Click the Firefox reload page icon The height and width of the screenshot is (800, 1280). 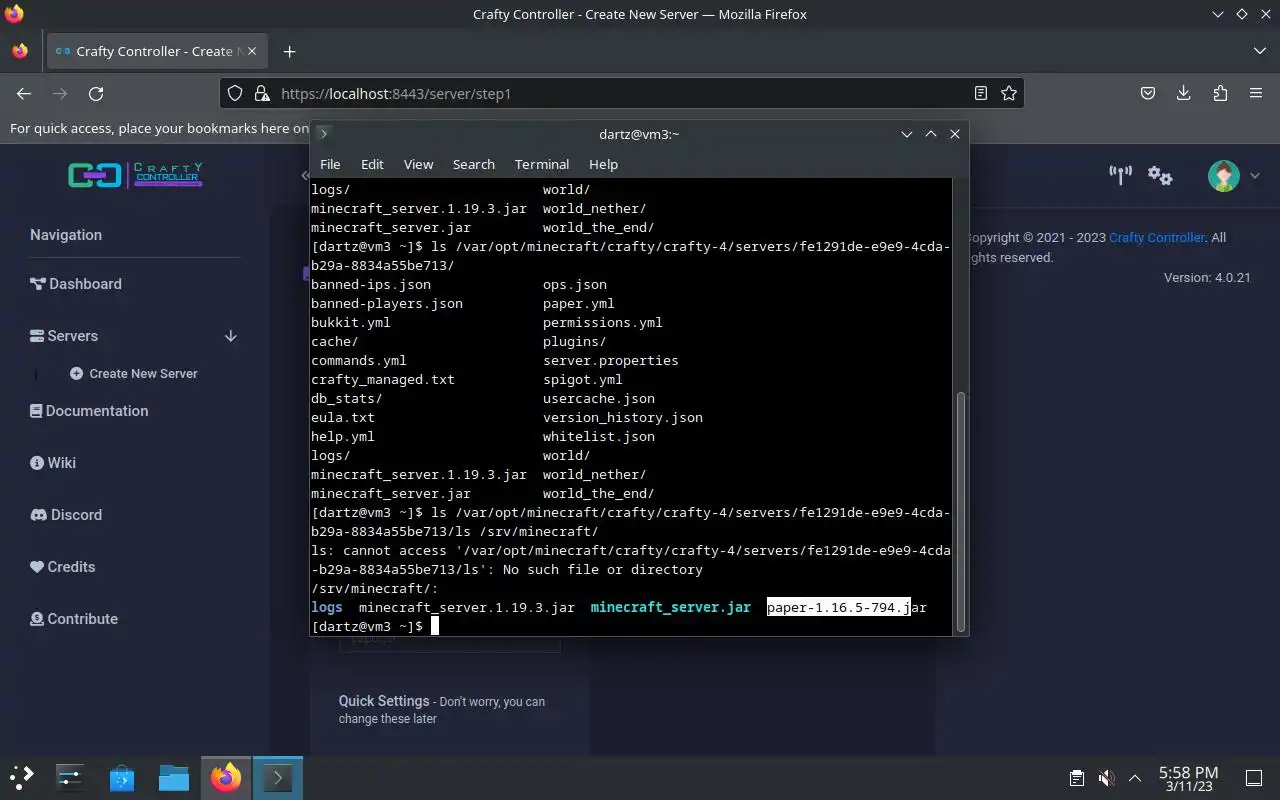96,93
